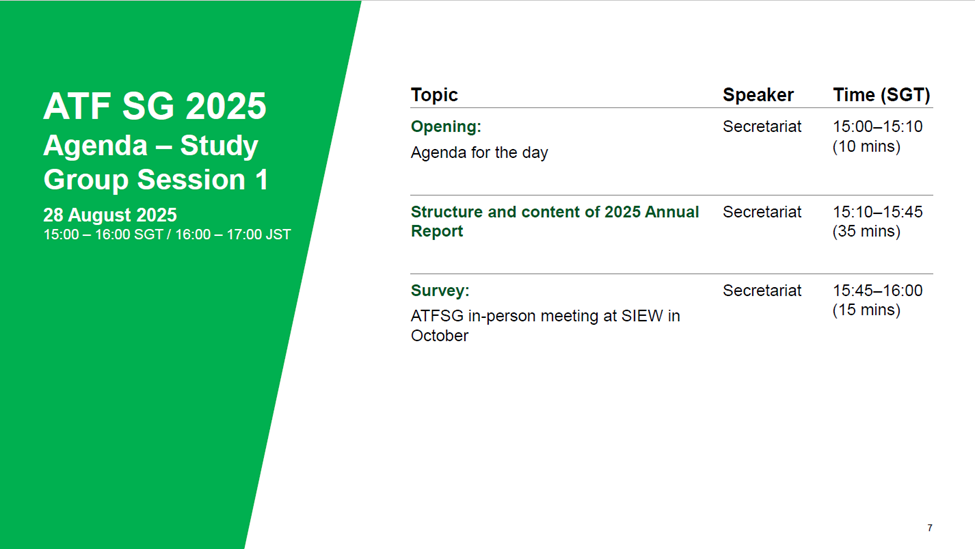Select the "15:10–15:45" time entry
The height and width of the screenshot is (549, 975).
pos(877,212)
